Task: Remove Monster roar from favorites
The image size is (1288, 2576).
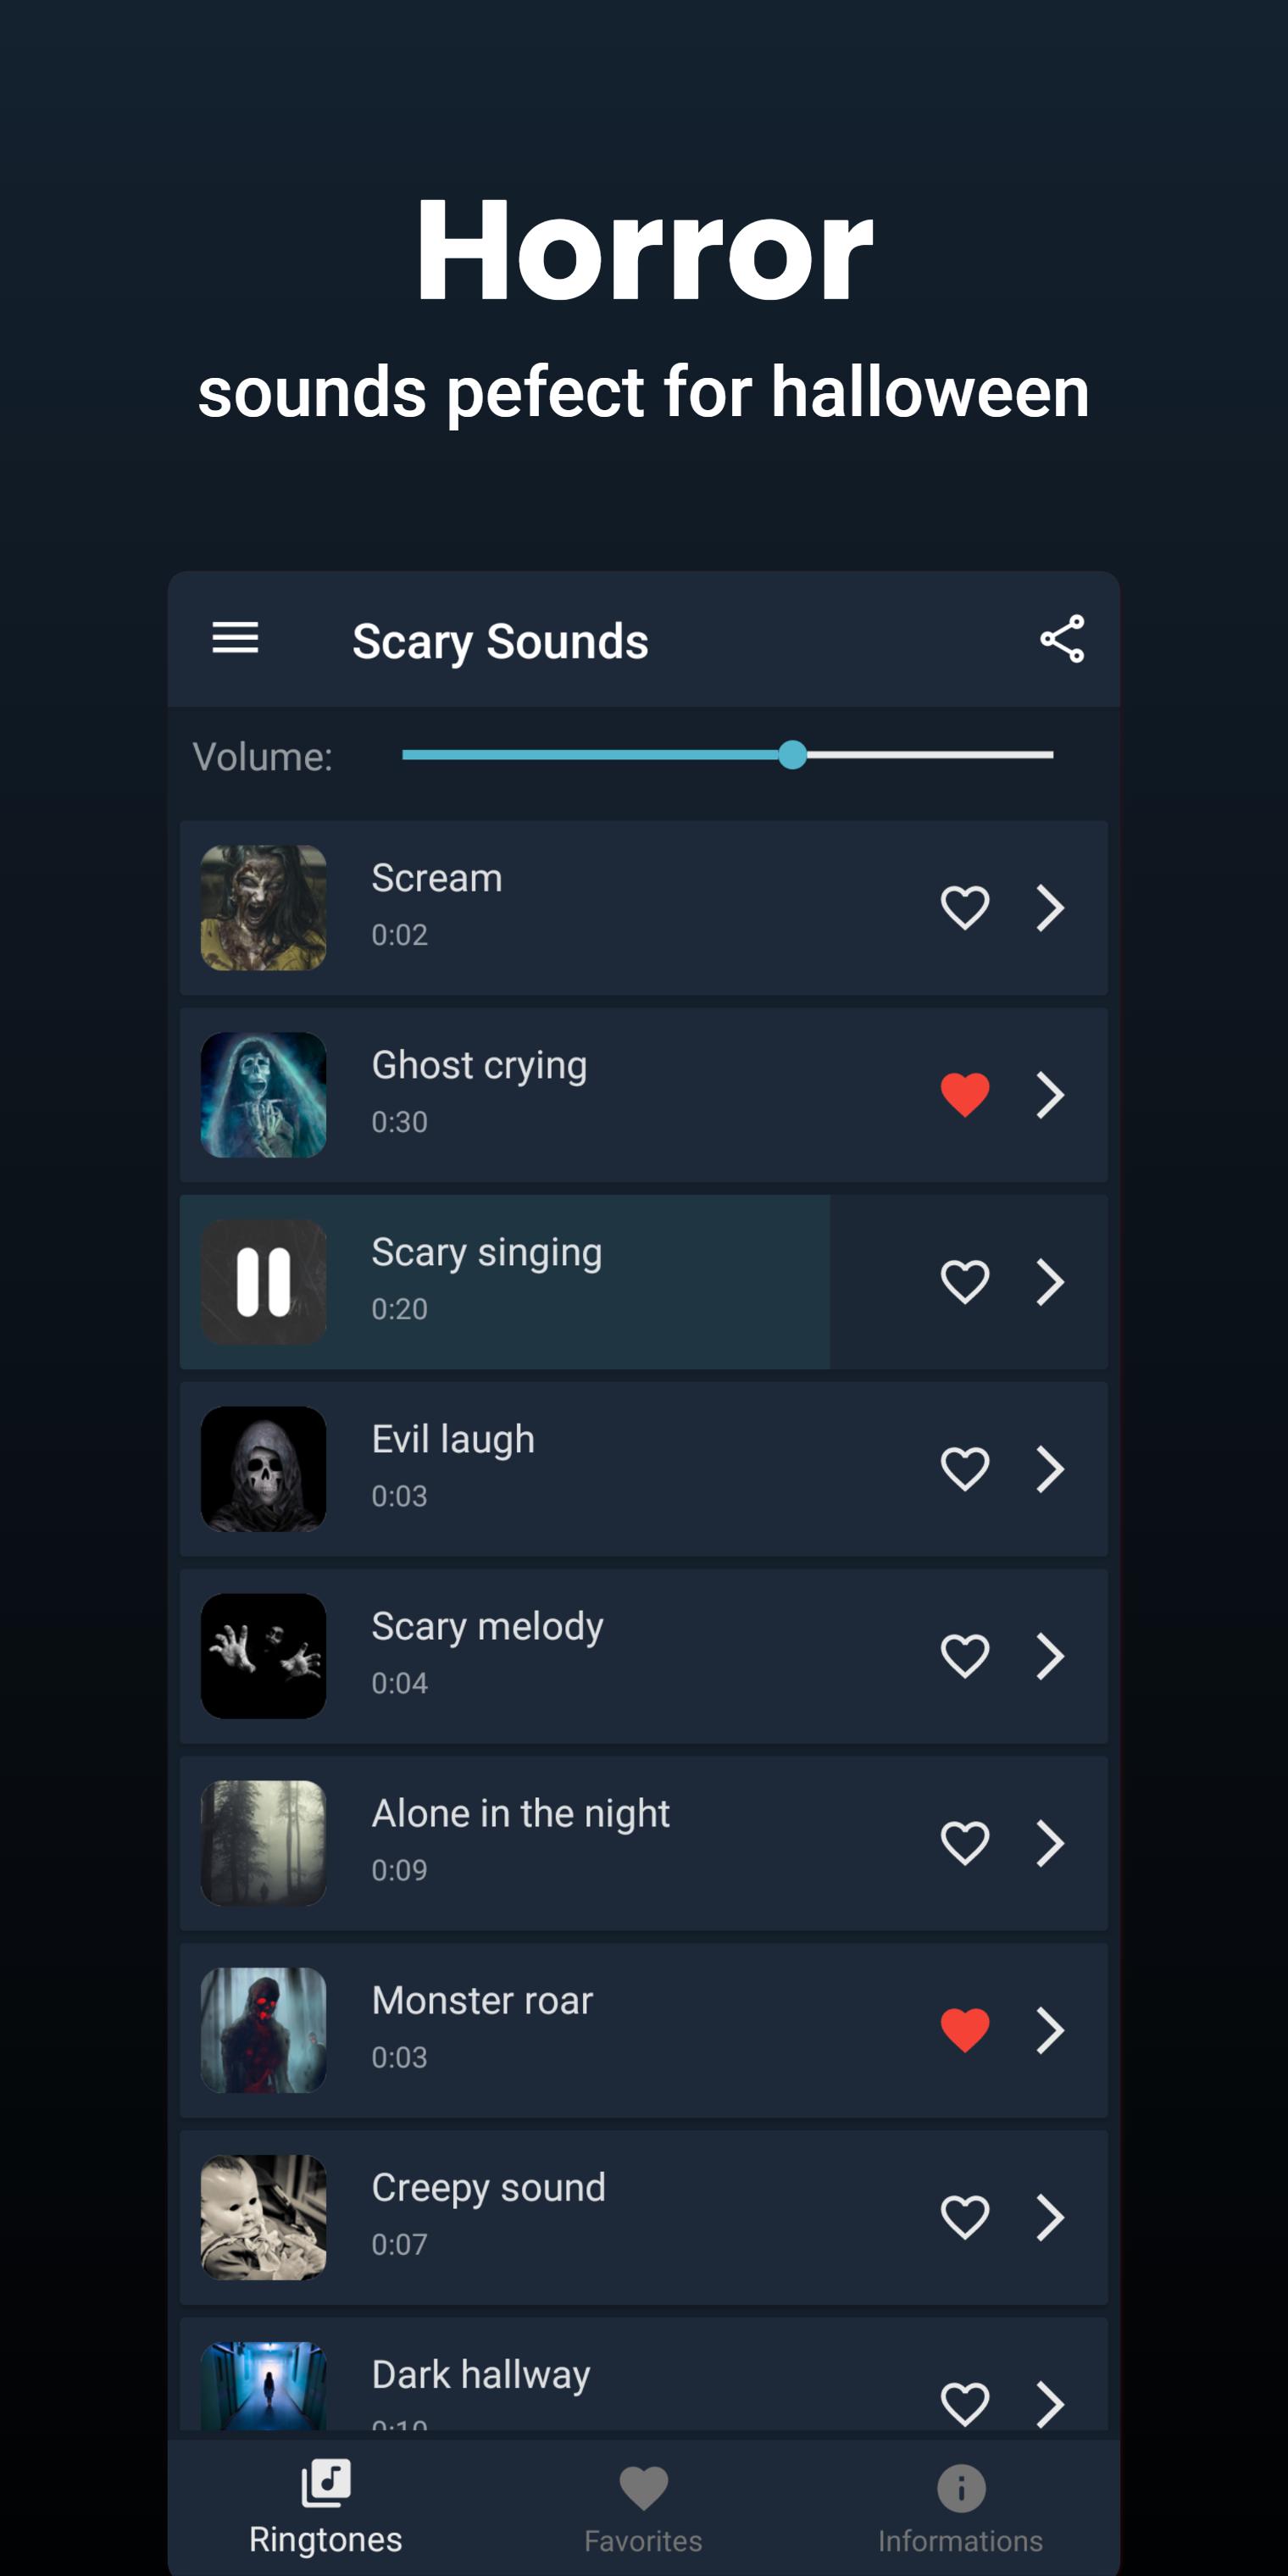Action: click(965, 2030)
